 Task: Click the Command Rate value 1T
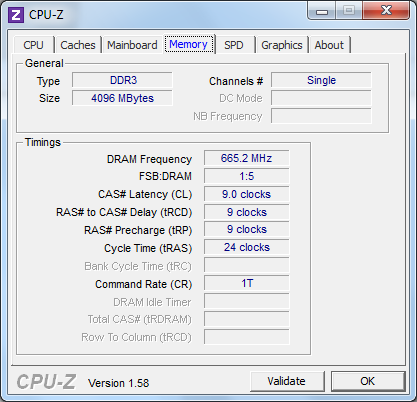247,283
